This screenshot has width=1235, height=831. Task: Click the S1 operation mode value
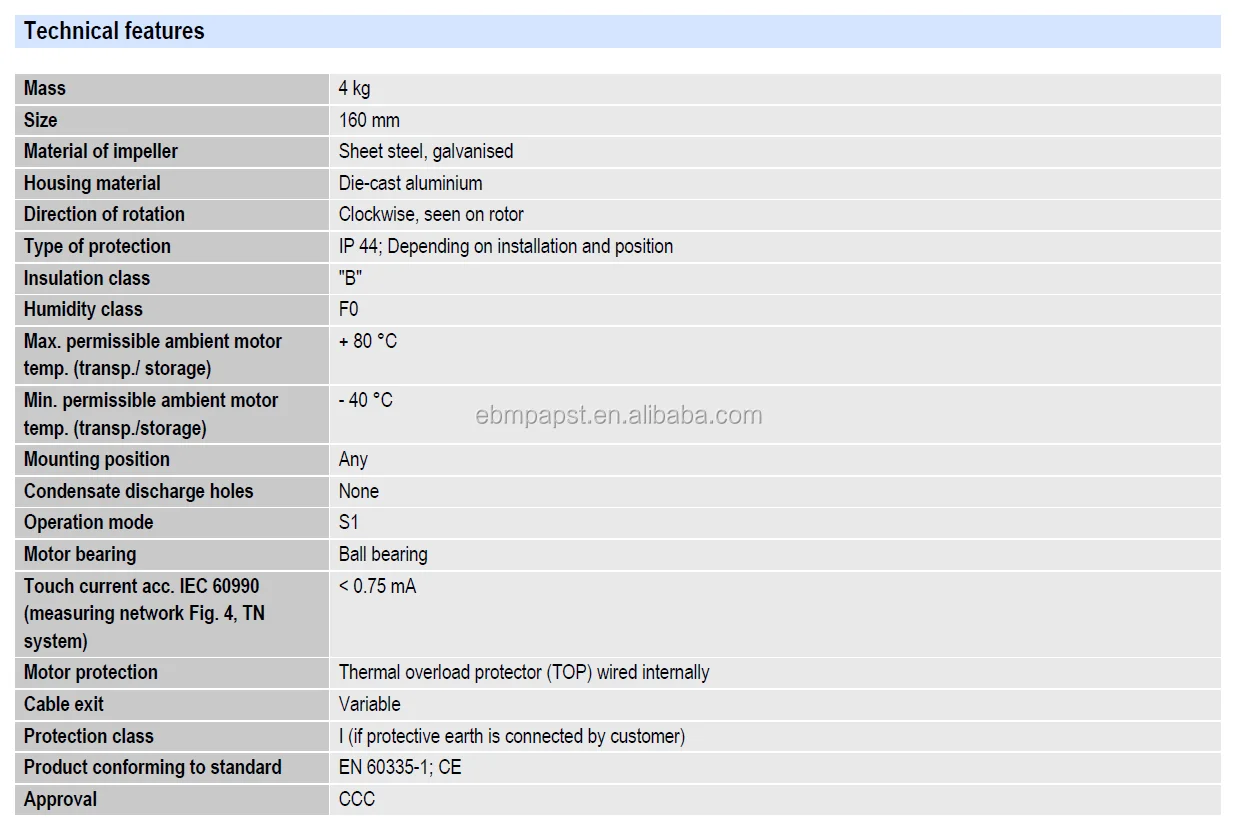[348, 522]
